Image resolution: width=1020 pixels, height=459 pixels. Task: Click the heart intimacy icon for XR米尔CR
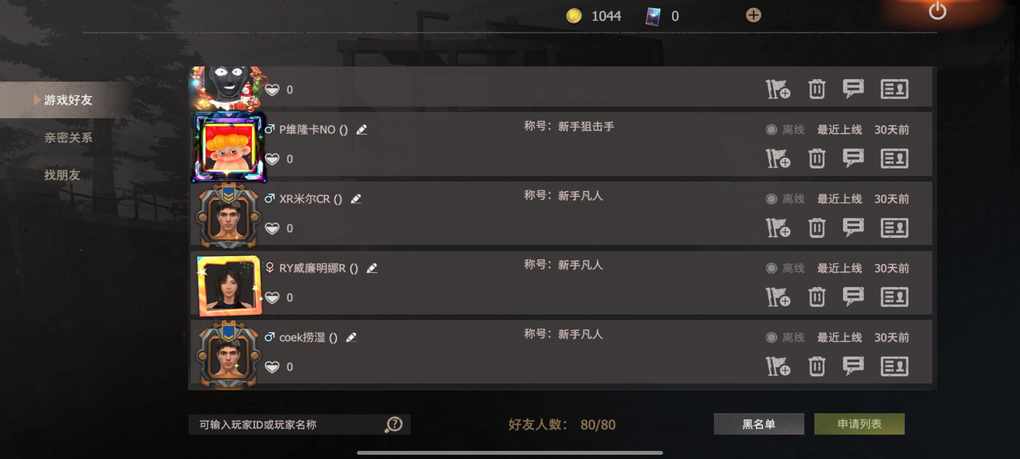tap(272, 228)
